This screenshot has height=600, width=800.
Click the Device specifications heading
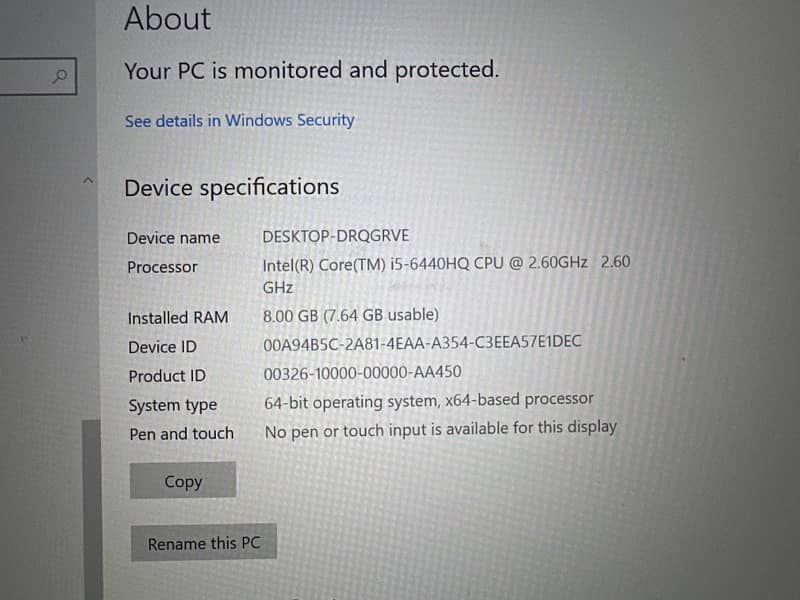click(231, 187)
